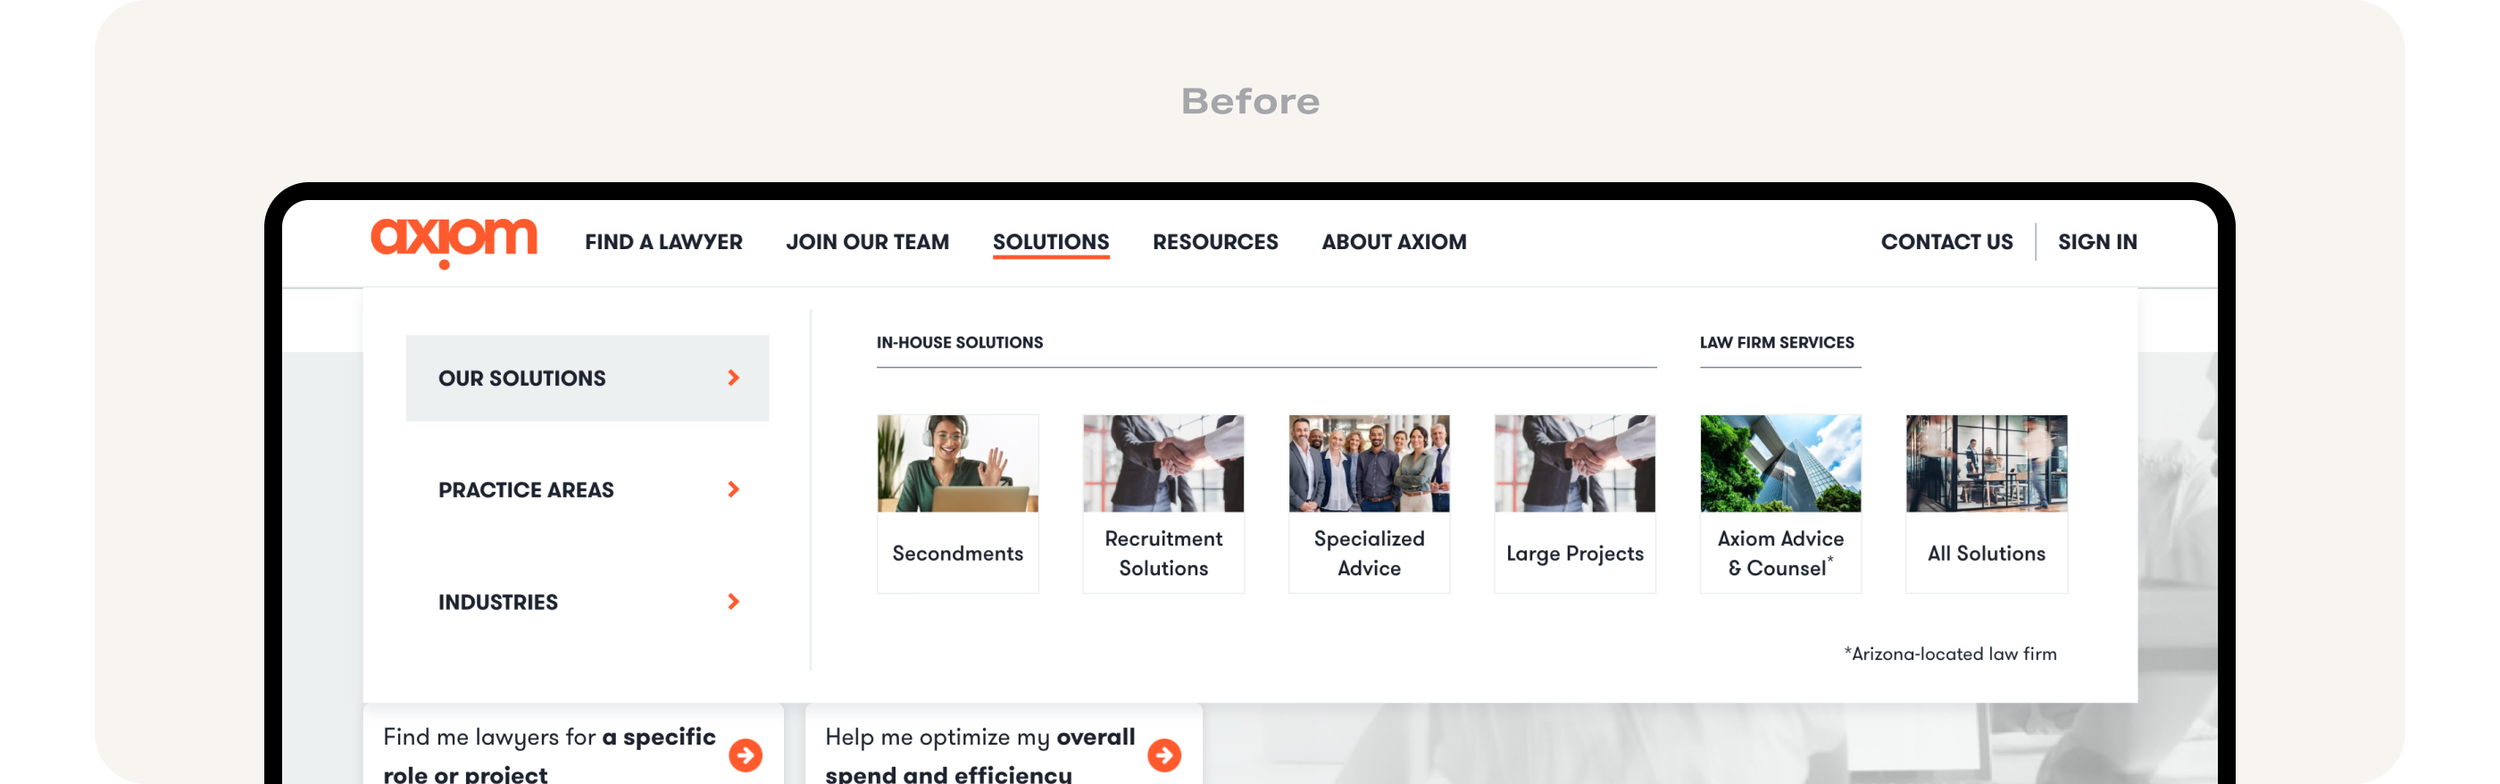Open the All Solutions office image

[x=1986, y=464]
